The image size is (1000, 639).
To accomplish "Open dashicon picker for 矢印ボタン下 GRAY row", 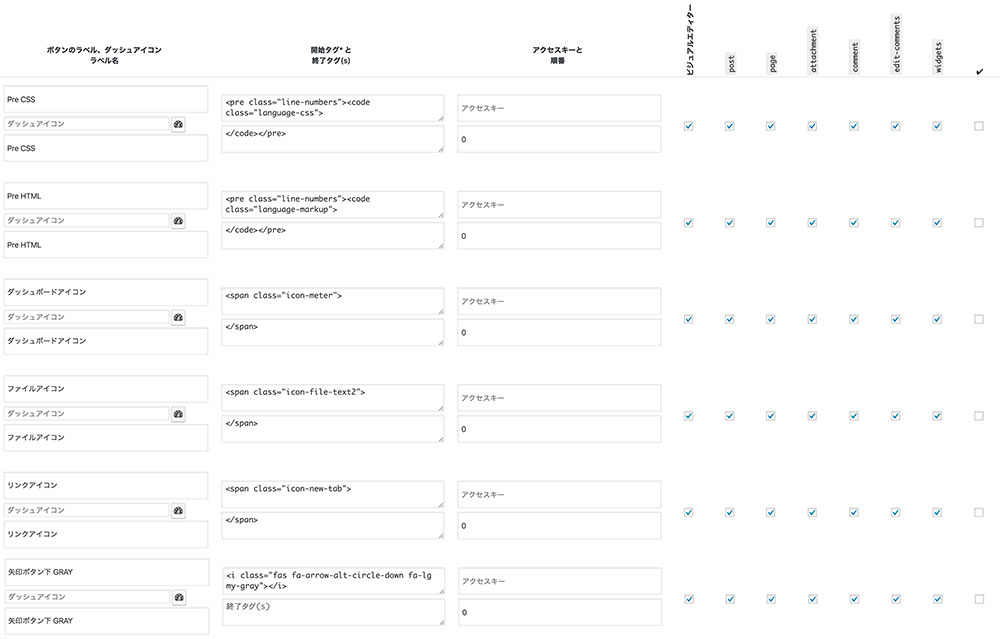I will 178,598.
